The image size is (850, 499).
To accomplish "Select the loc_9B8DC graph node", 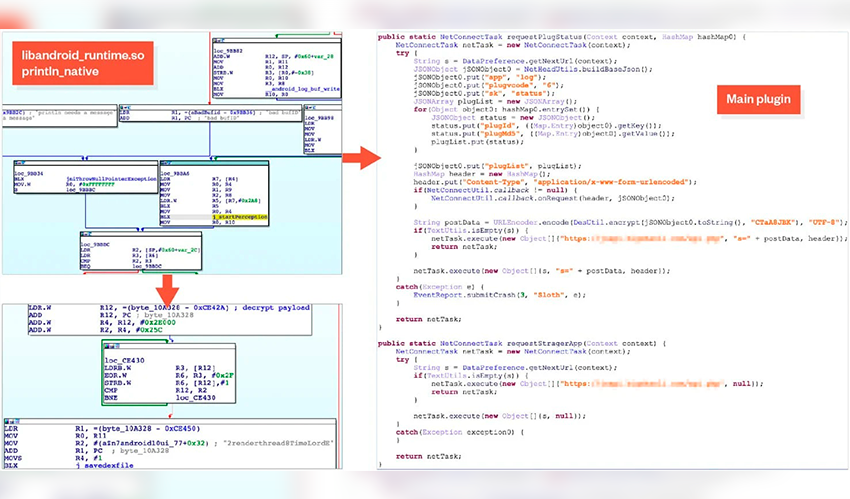I will coord(141,251).
